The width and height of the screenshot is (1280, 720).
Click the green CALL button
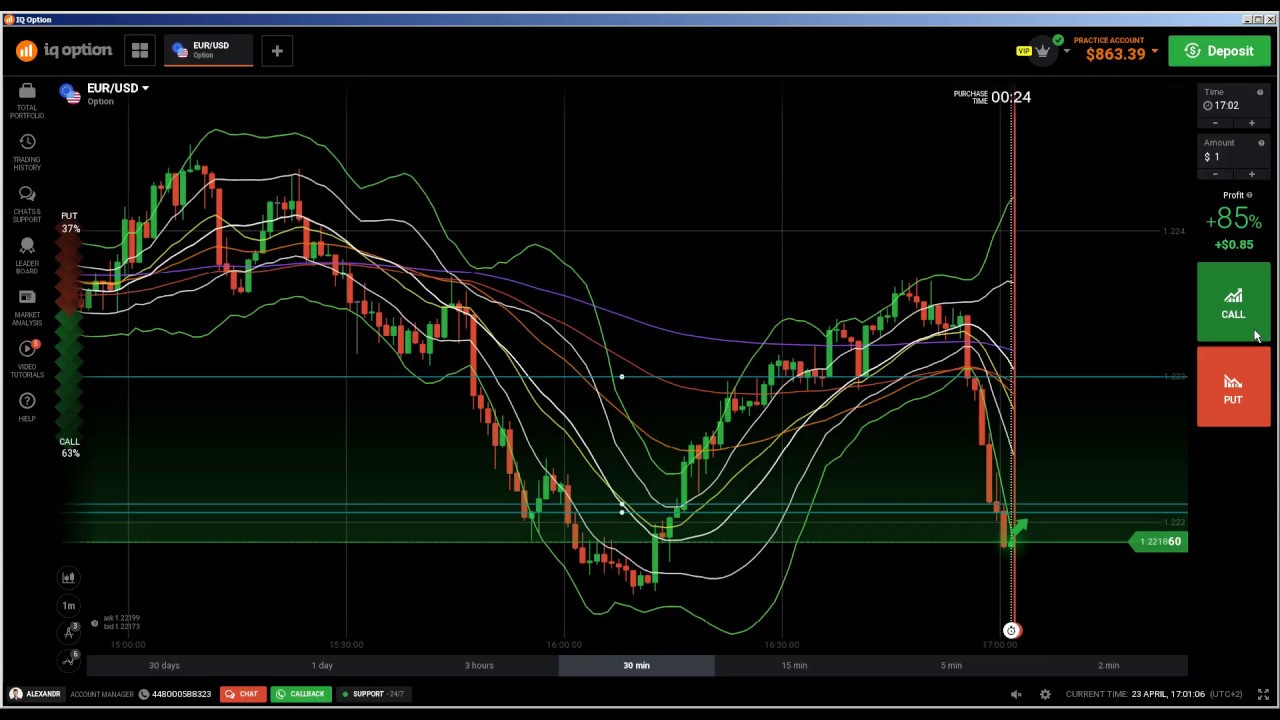point(1233,302)
